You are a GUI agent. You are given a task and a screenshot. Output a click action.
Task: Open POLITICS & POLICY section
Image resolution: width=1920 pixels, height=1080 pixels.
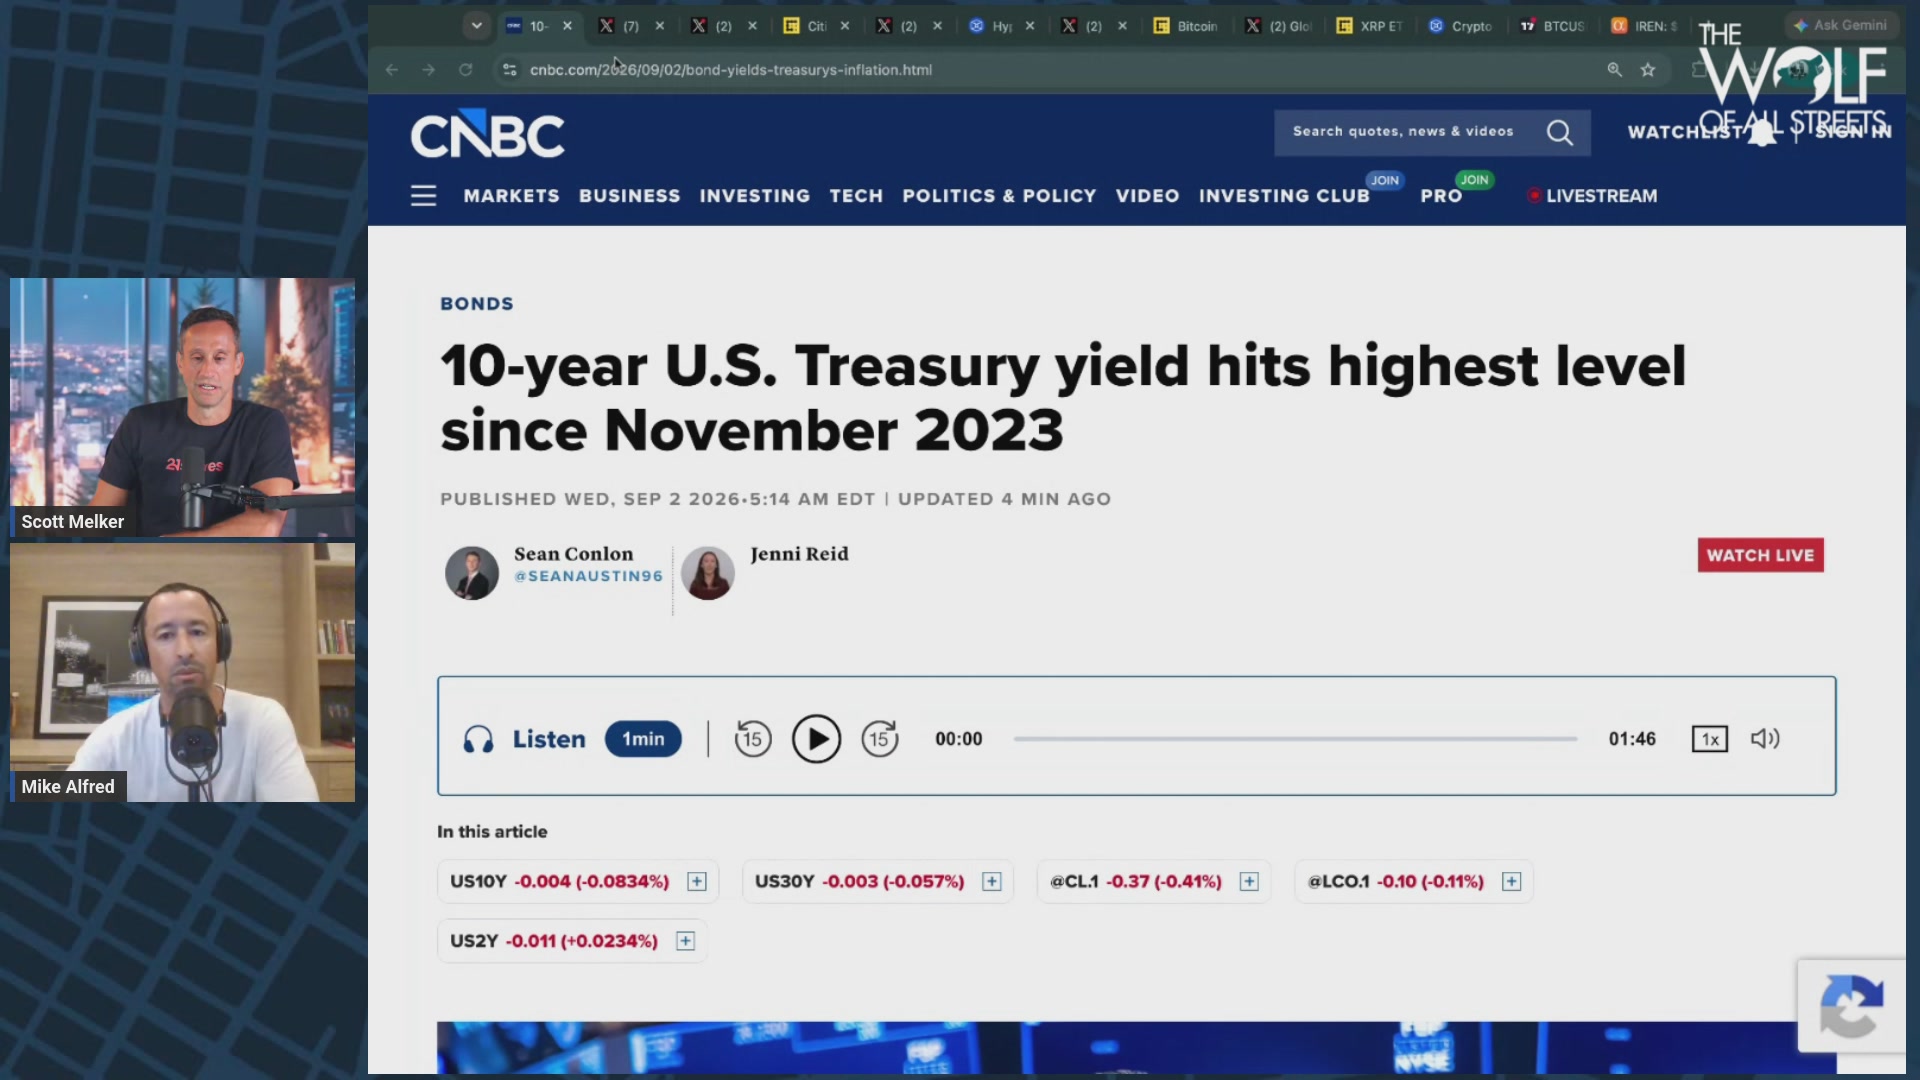(x=999, y=196)
